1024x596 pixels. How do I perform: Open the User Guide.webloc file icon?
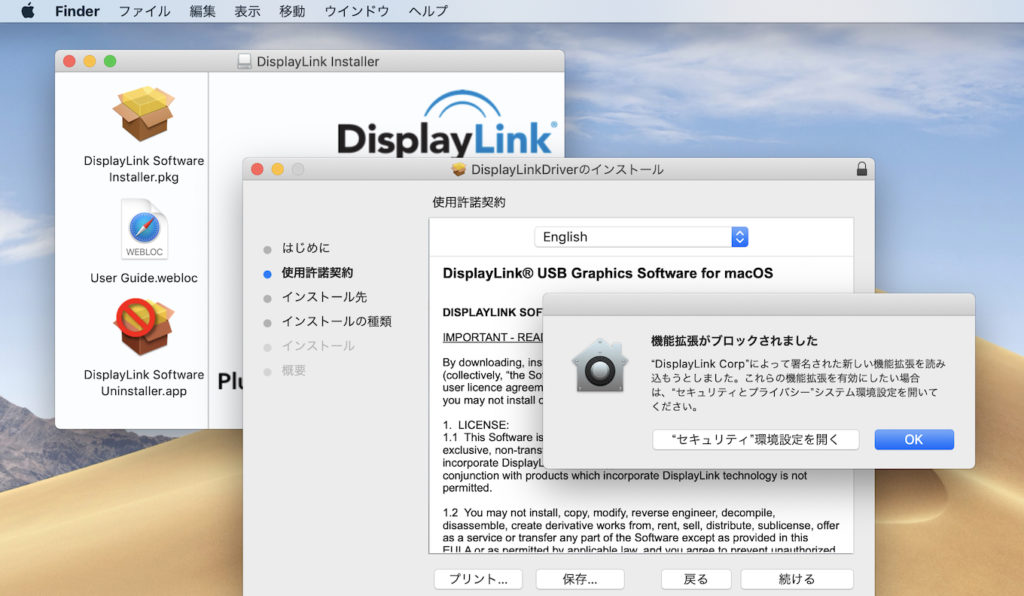pyautogui.click(x=144, y=230)
